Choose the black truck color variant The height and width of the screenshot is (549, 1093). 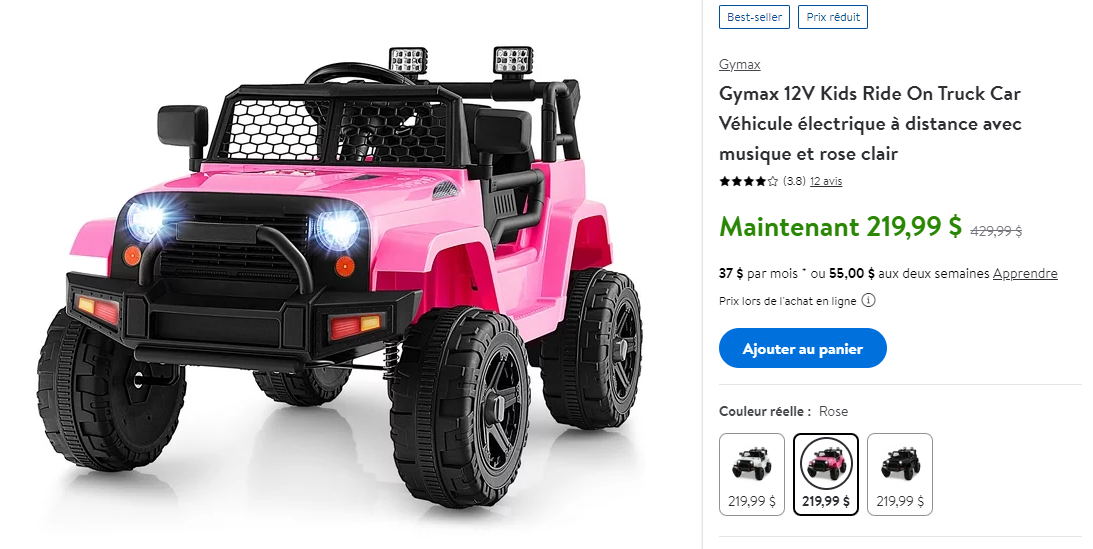pyautogui.click(x=900, y=474)
